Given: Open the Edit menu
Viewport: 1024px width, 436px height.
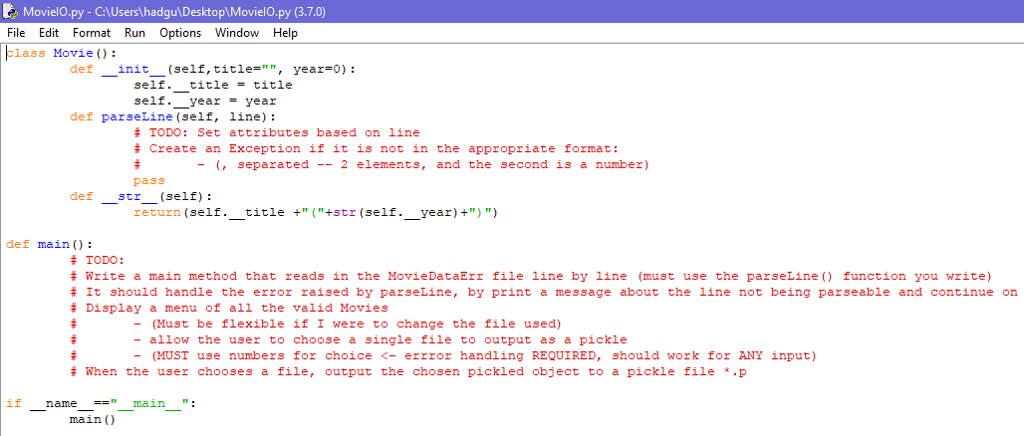Looking at the screenshot, I should pos(48,33).
